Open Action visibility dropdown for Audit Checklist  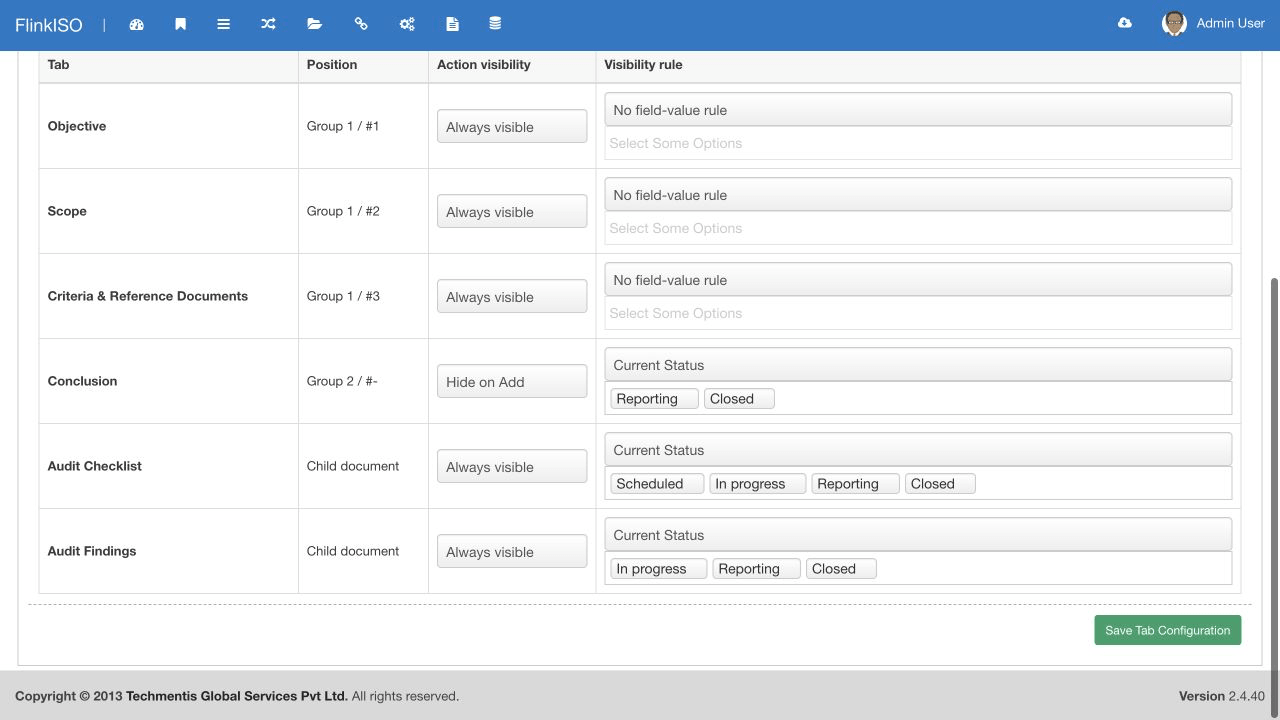[x=512, y=466]
